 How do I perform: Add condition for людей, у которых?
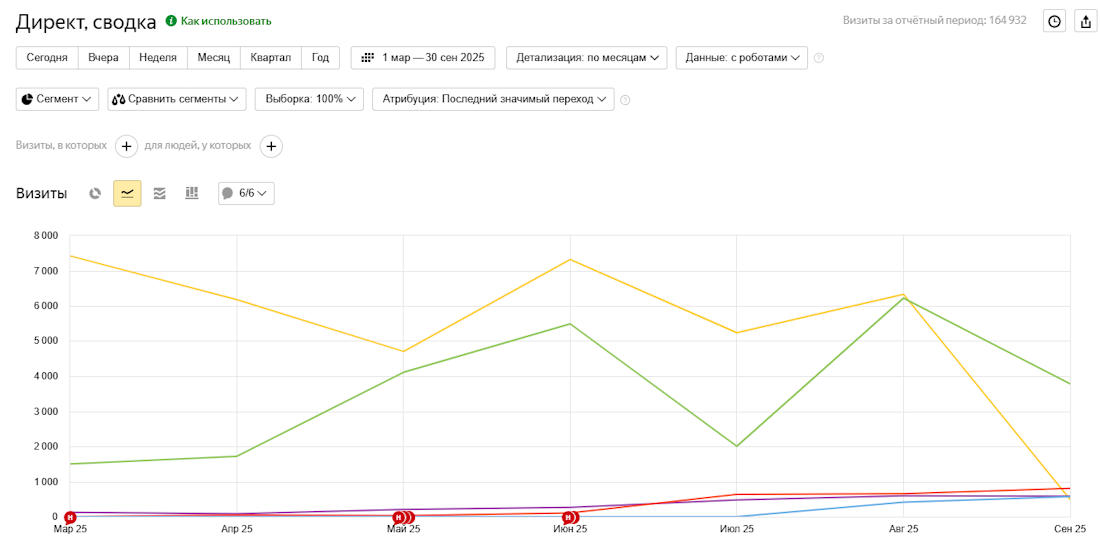(x=271, y=146)
